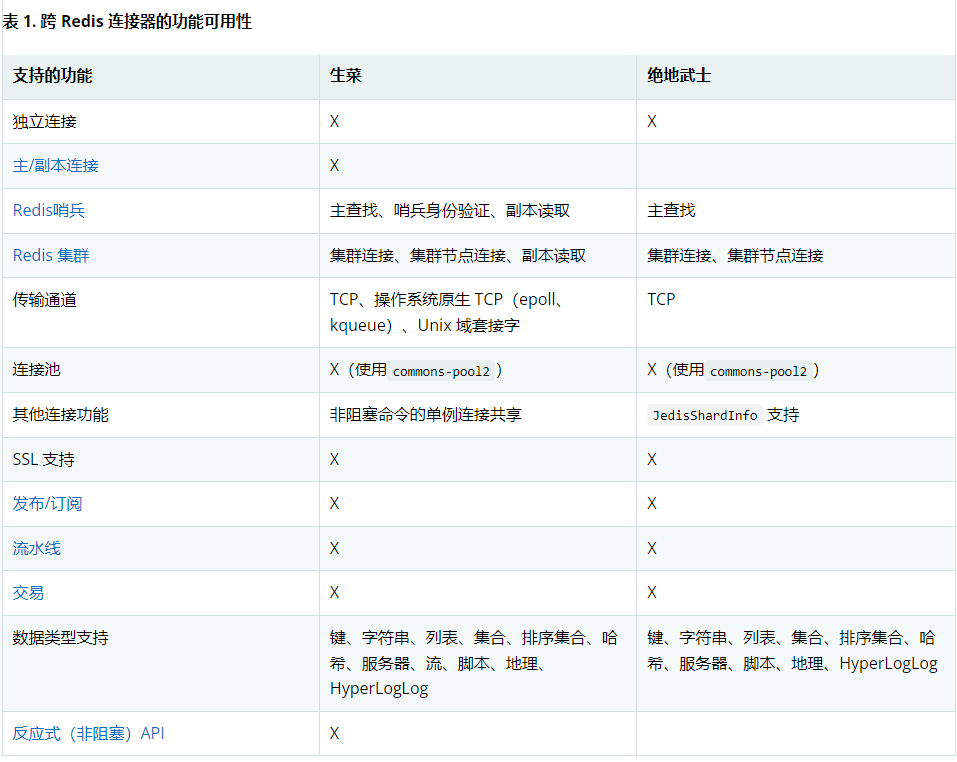
Task: Click the X mark for SSL 支持 under 生菜
Action: point(334,459)
